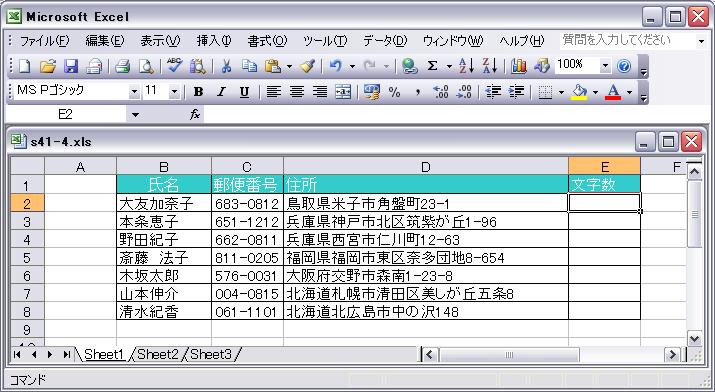Toggle Underline formatting
715x392 pixels.
pyautogui.click(x=244, y=92)
